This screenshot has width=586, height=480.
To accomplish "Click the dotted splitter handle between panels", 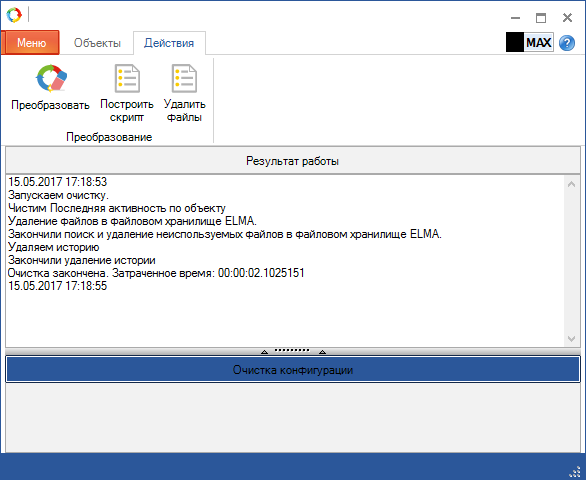I will click(x=292, y=350).
